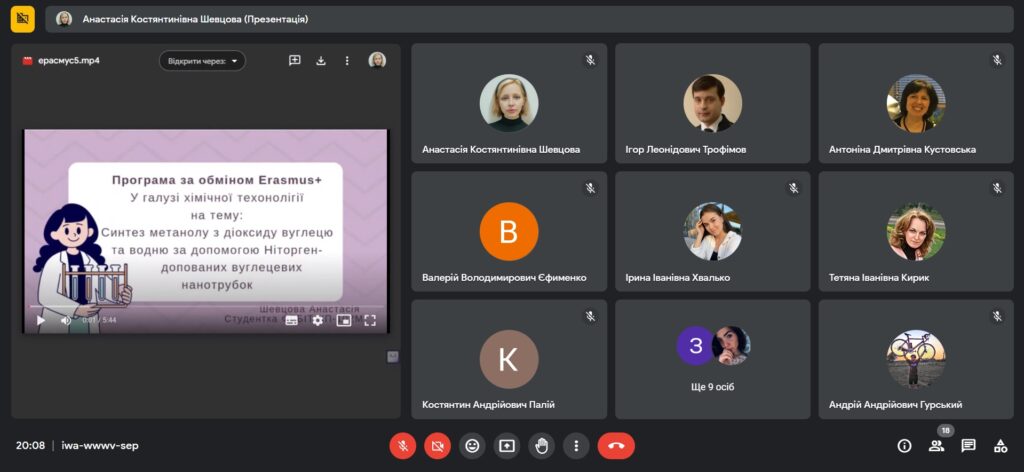Expand the 'Відкрити через' dropdown
This screenshot has height=472, width=1024.
203,61
